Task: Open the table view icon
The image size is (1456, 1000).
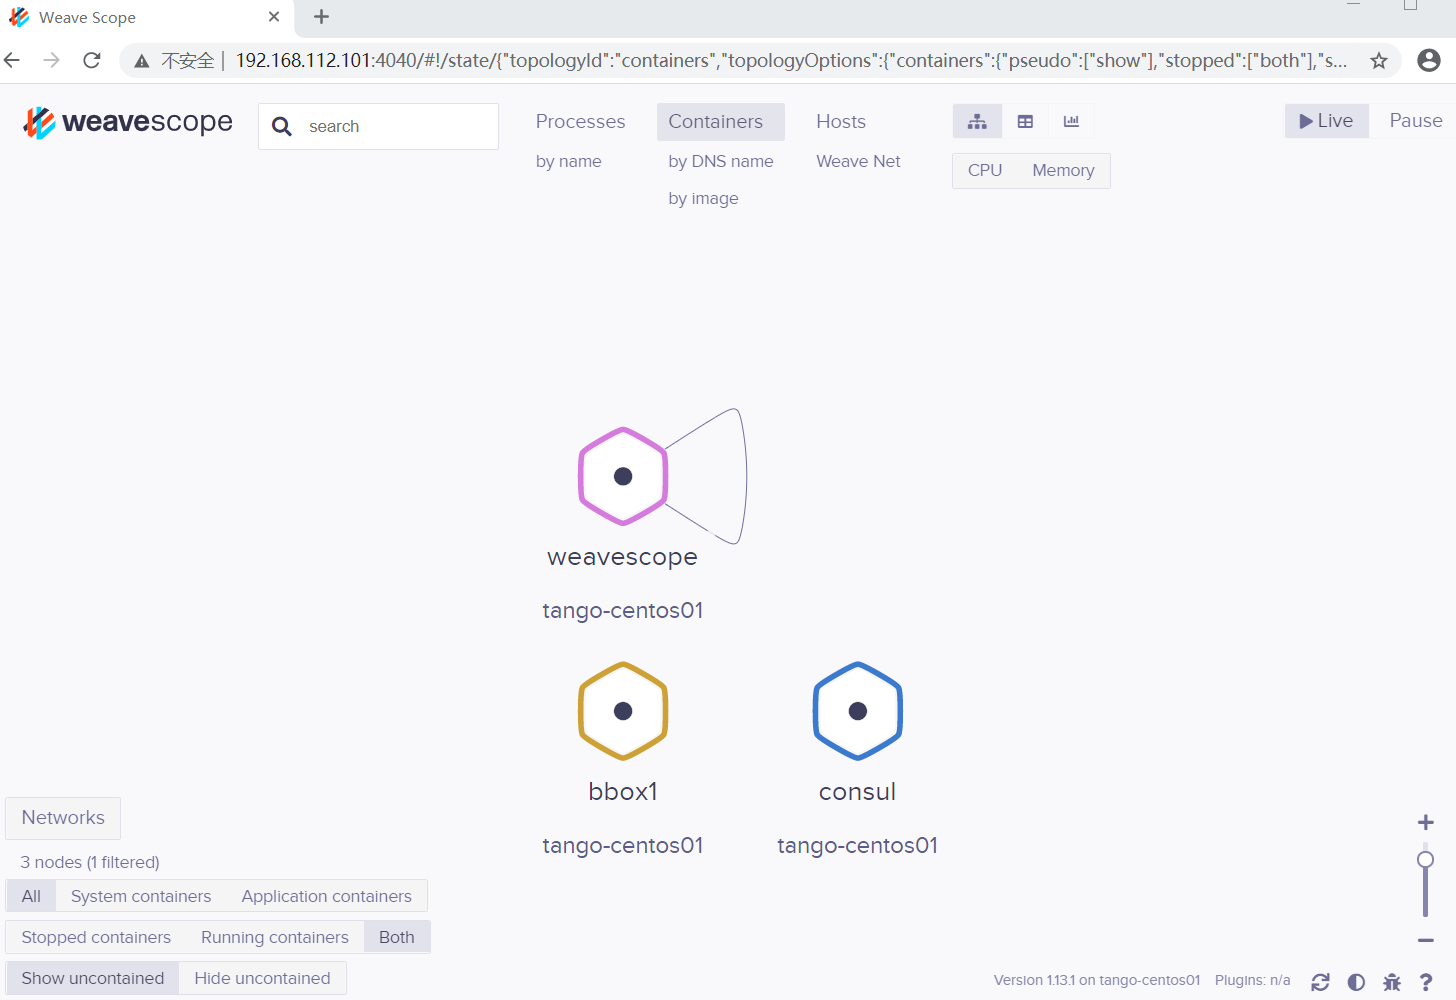Action: (x=1025, y=121)
